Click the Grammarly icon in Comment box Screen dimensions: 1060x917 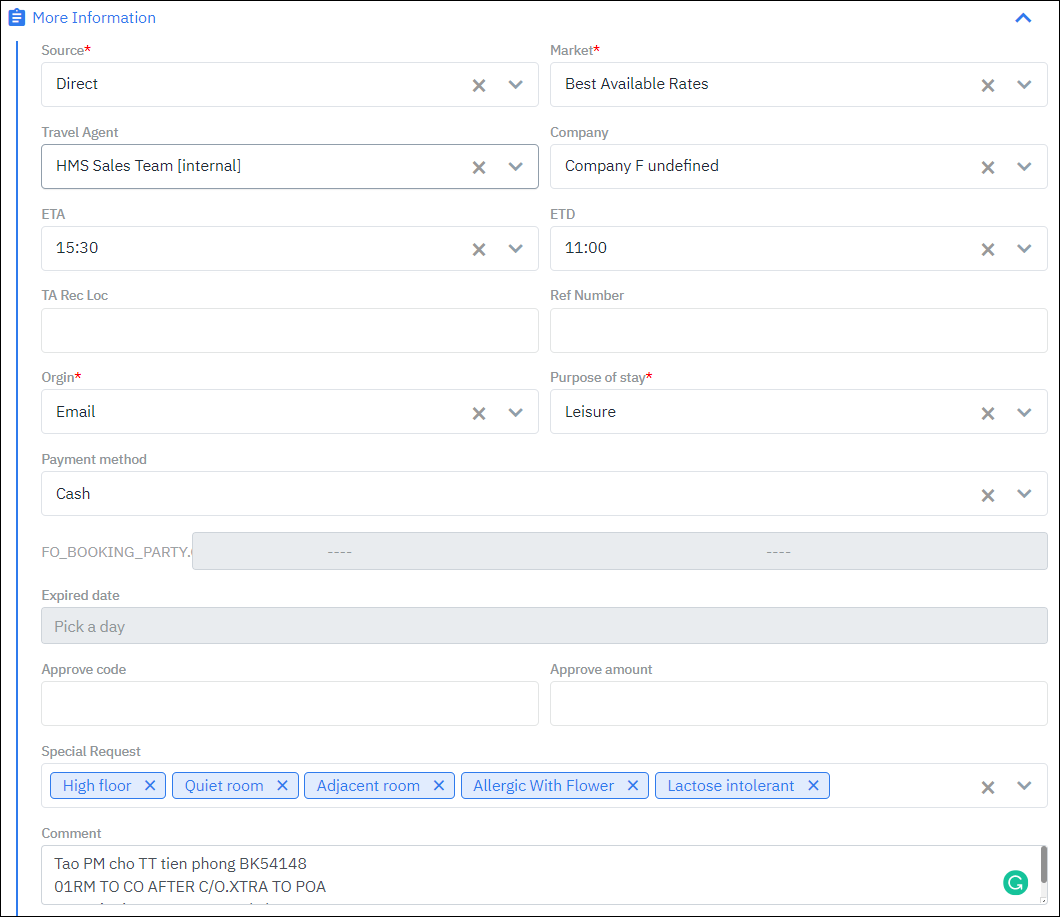pos(1015,882)
